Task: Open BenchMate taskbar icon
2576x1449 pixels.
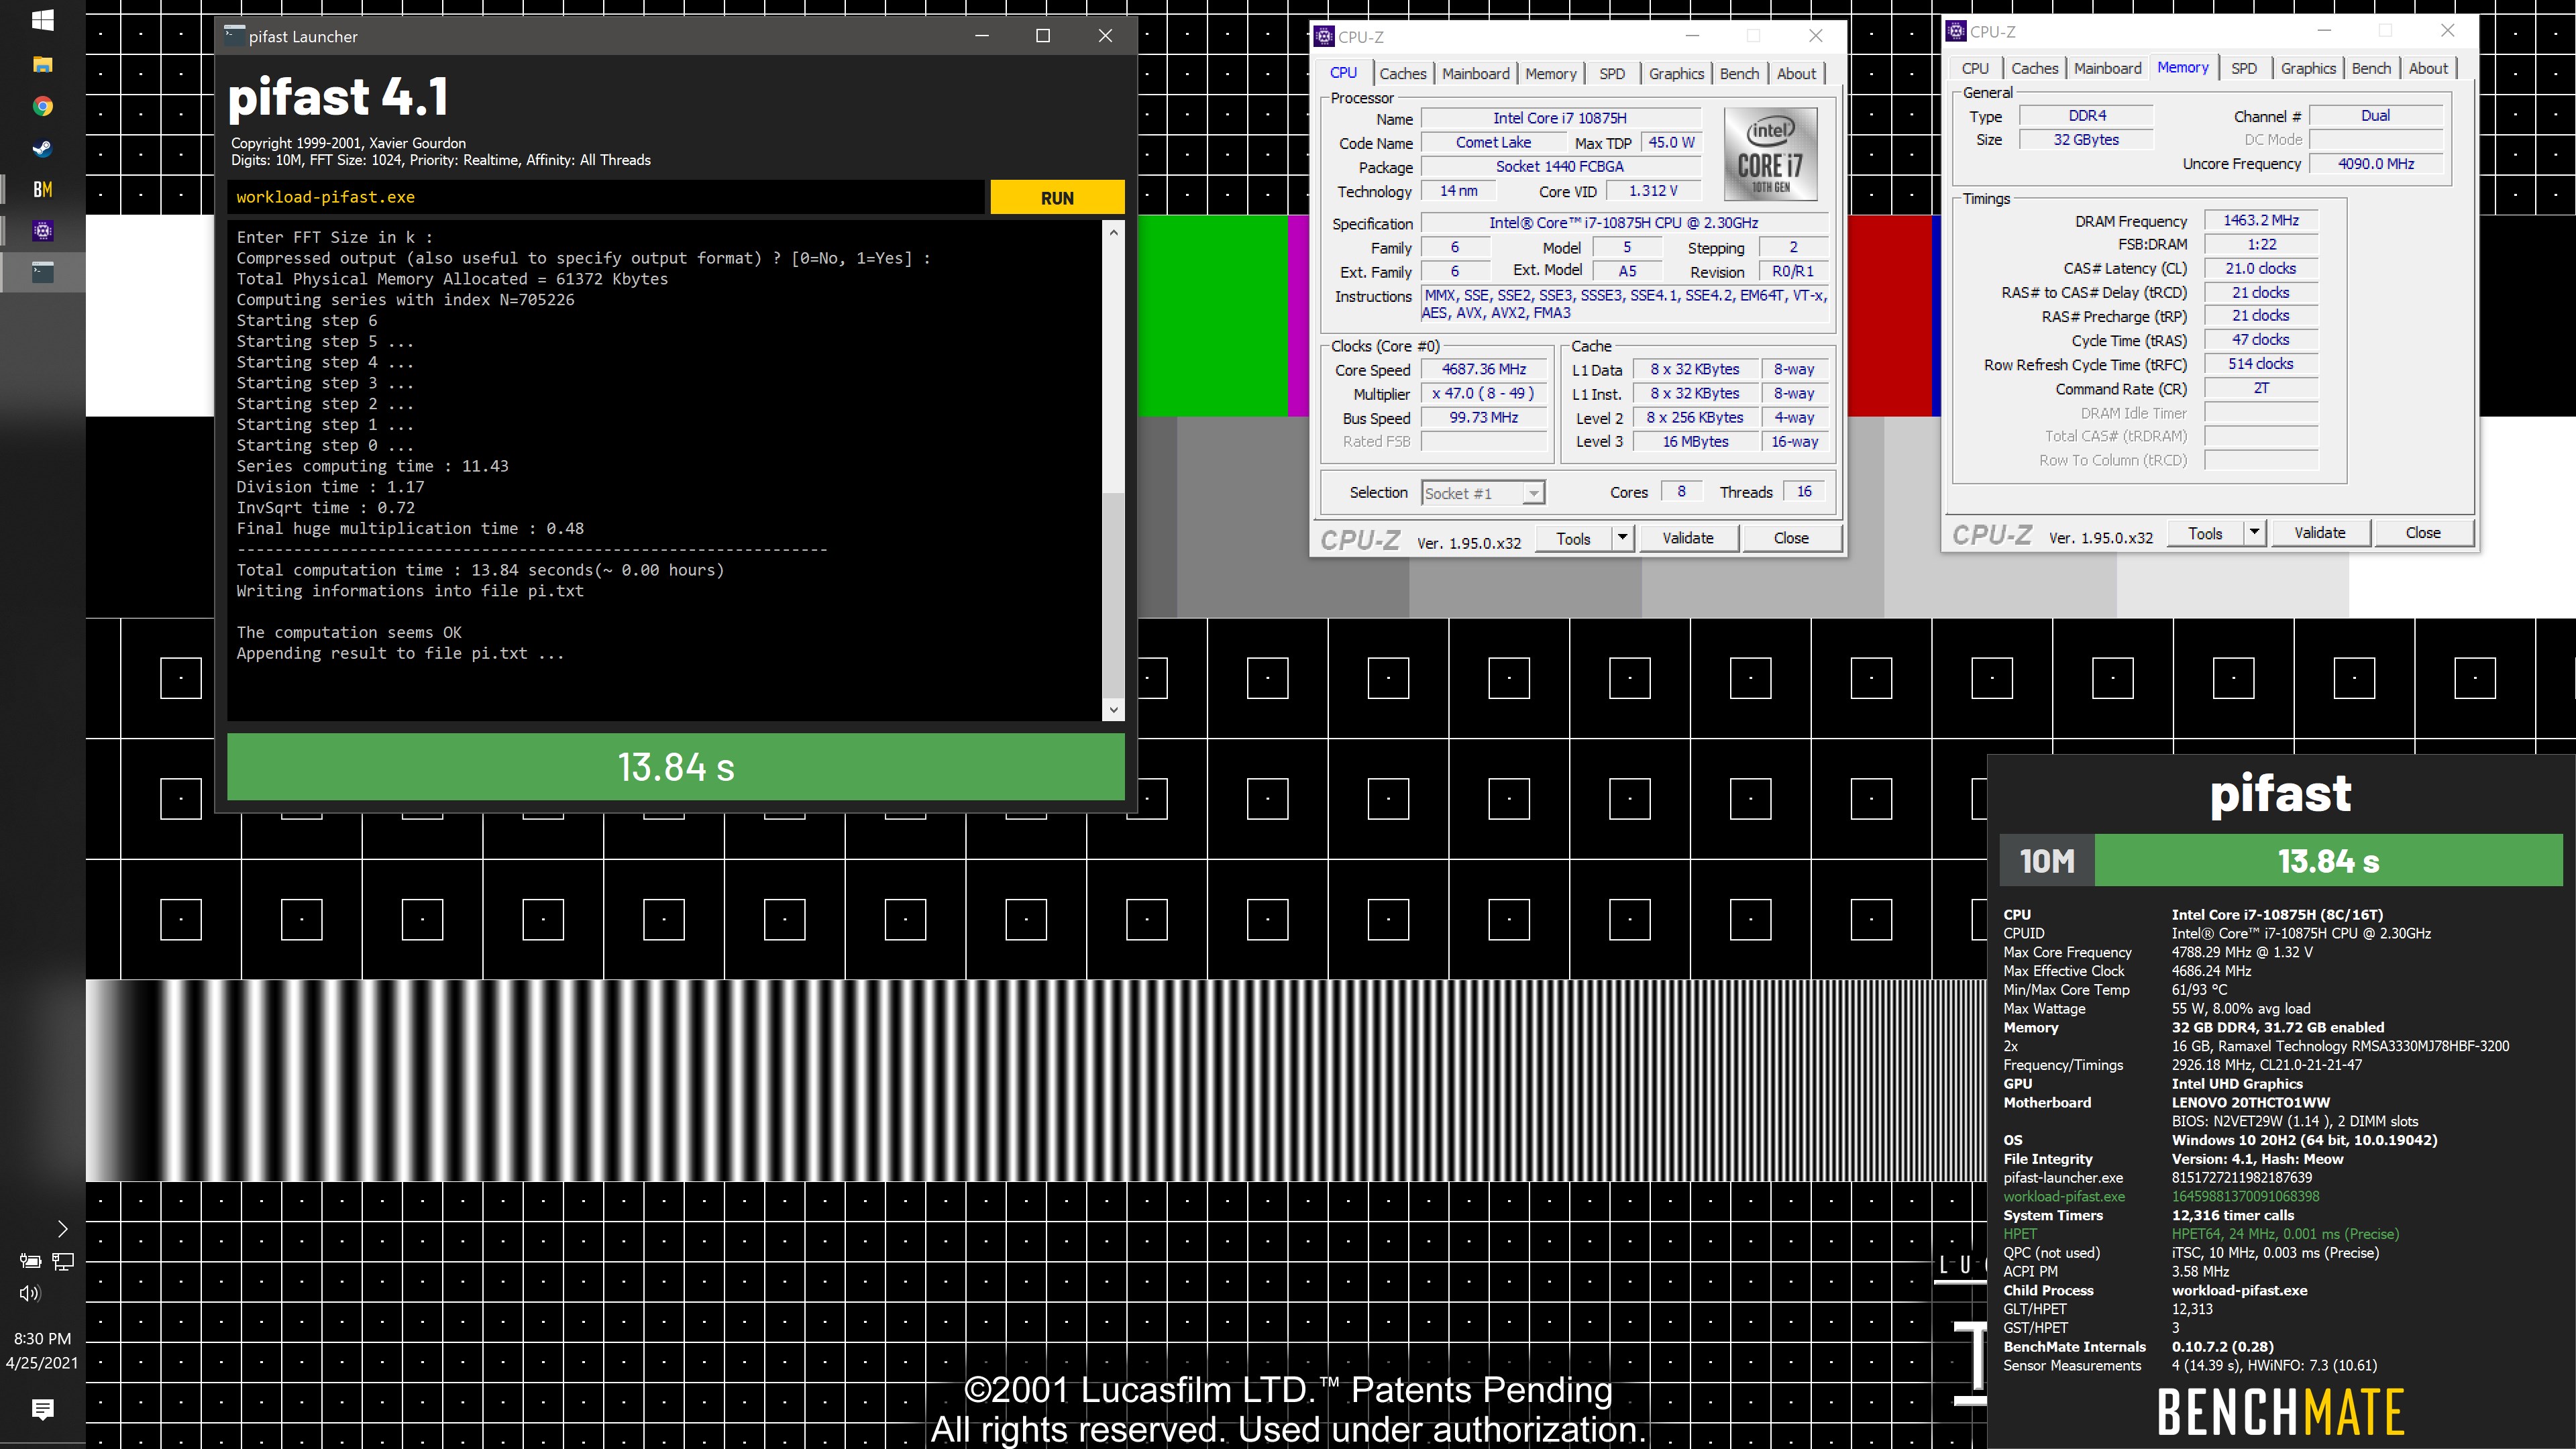Action: (42, 189)
